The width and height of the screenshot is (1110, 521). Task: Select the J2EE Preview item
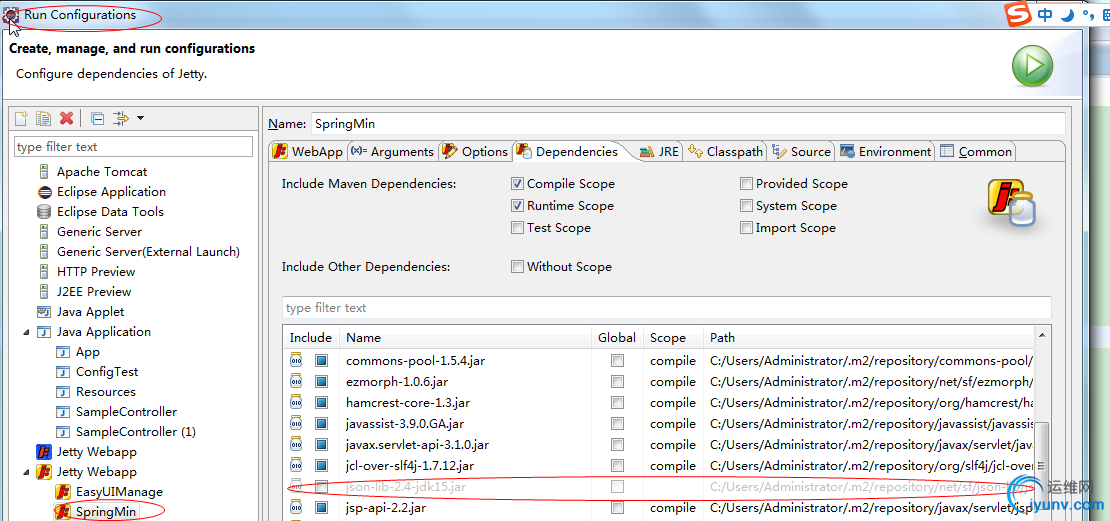click(94, 292)
